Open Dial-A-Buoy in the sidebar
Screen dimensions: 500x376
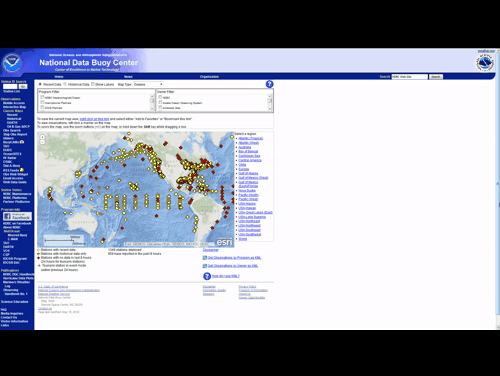[x=12, y=166]
